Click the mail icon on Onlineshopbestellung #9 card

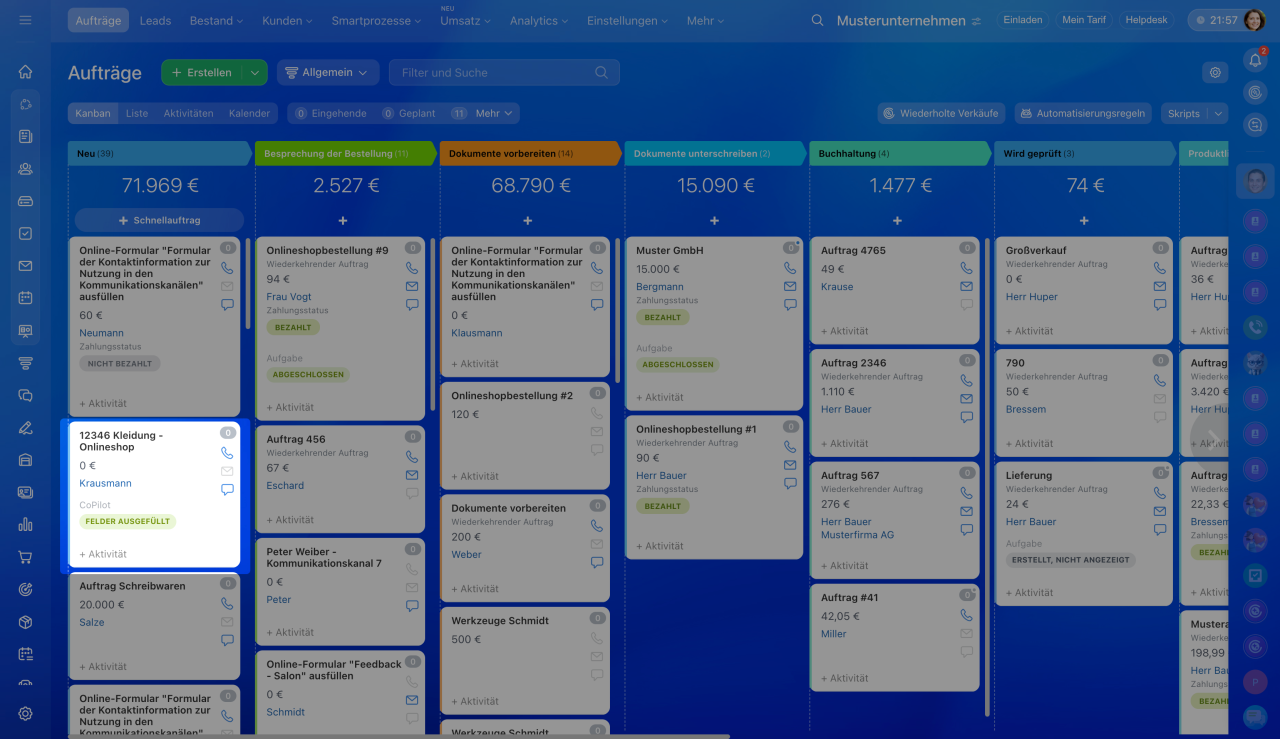[x=412, y=286]
